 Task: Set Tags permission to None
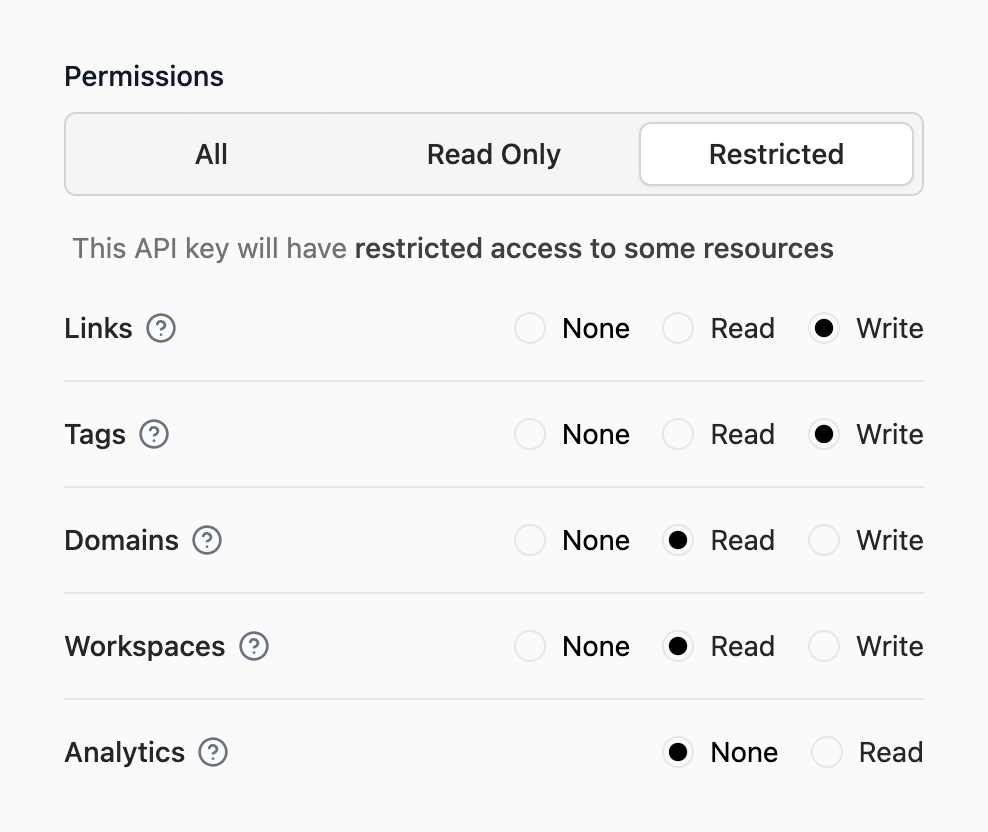coord(530,435)
